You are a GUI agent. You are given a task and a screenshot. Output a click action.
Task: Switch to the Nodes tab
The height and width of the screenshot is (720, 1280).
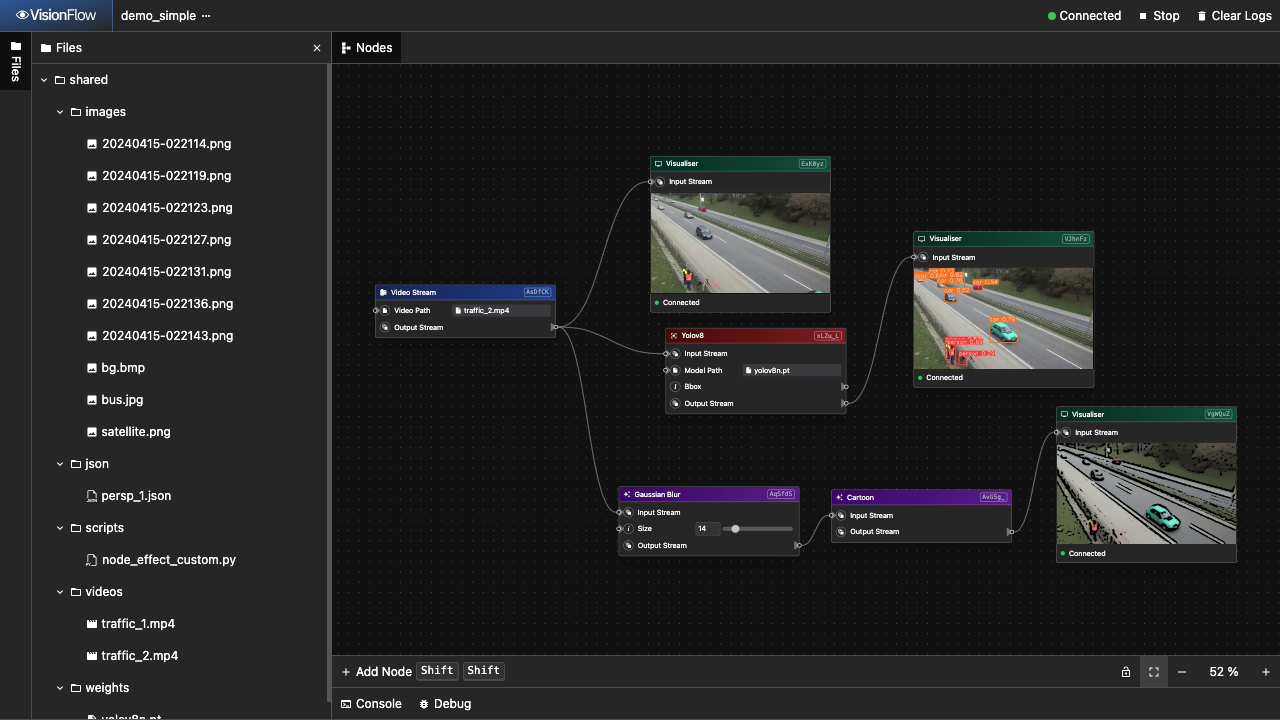367,48
